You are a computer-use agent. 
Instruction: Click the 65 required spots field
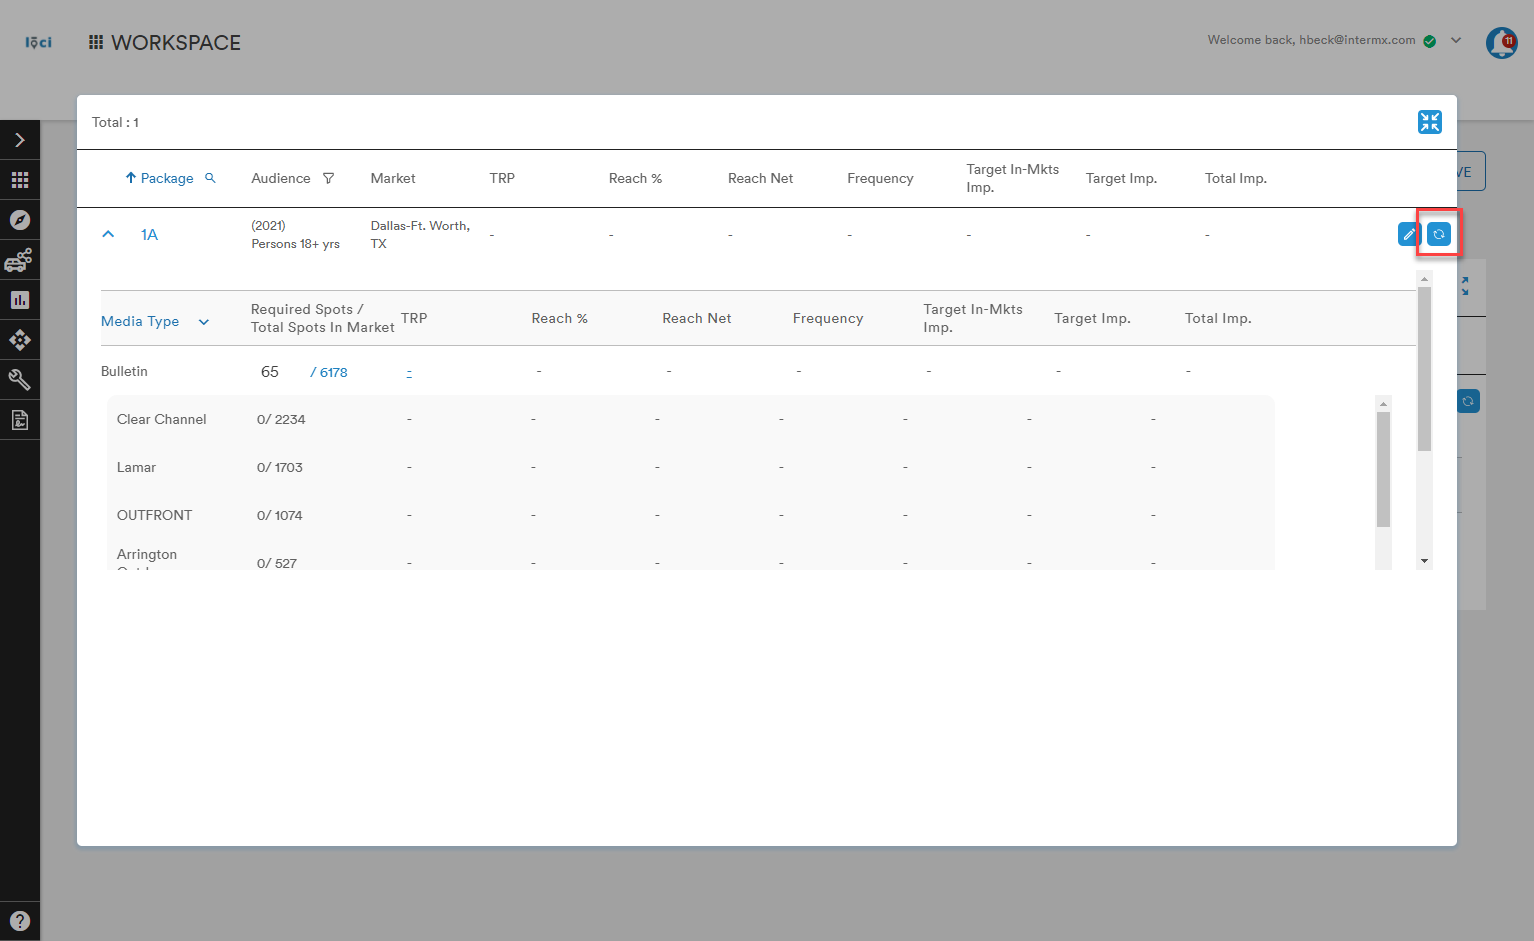tap(270, 372)
